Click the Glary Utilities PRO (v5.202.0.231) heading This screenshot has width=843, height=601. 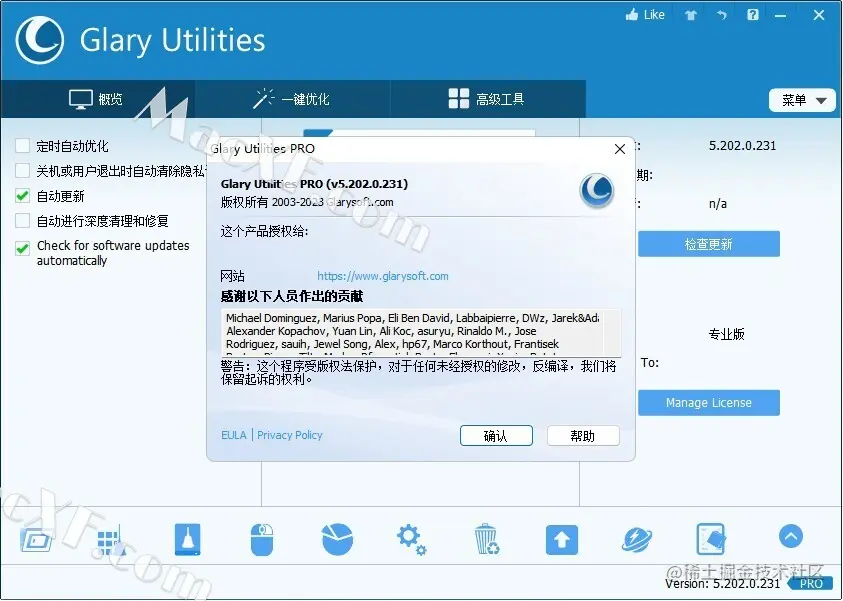(315, 184)
